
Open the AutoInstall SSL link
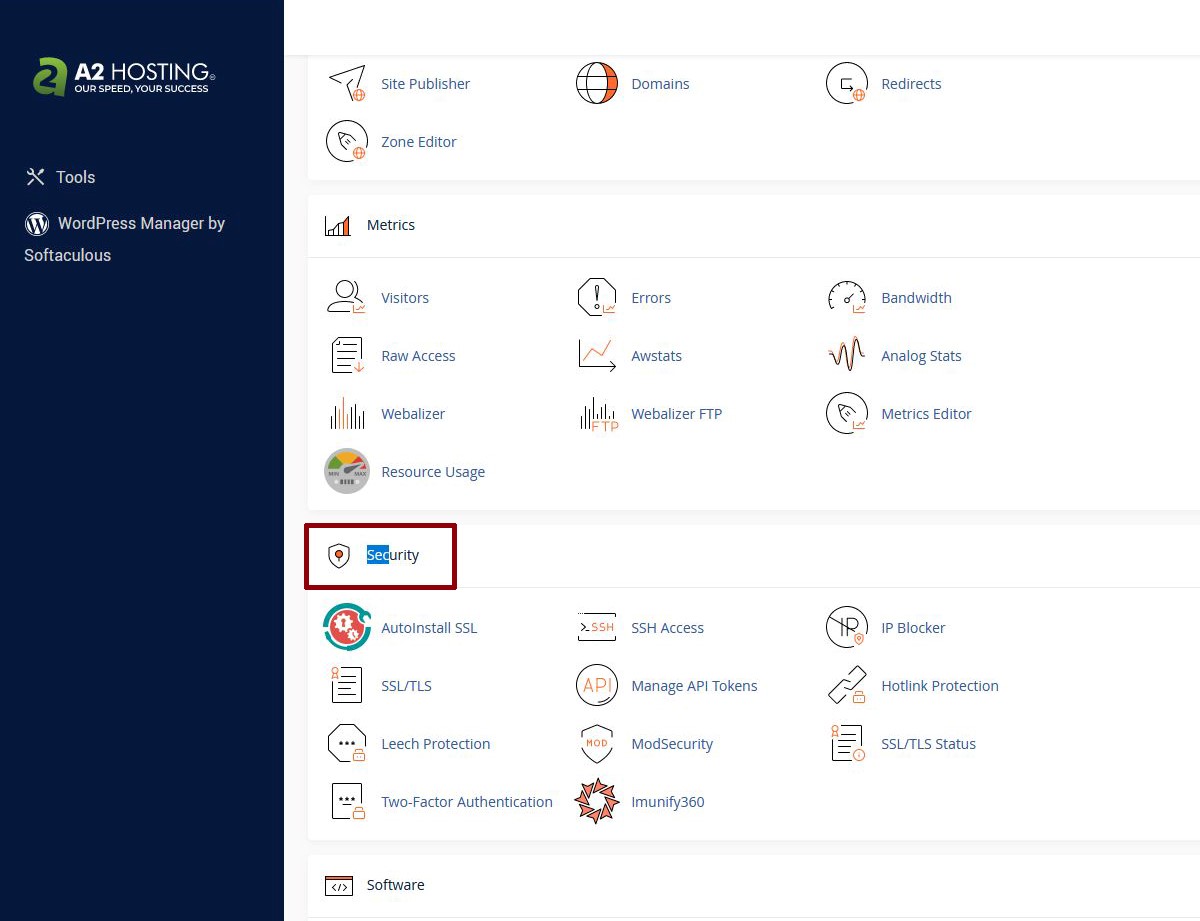point(430,628)
